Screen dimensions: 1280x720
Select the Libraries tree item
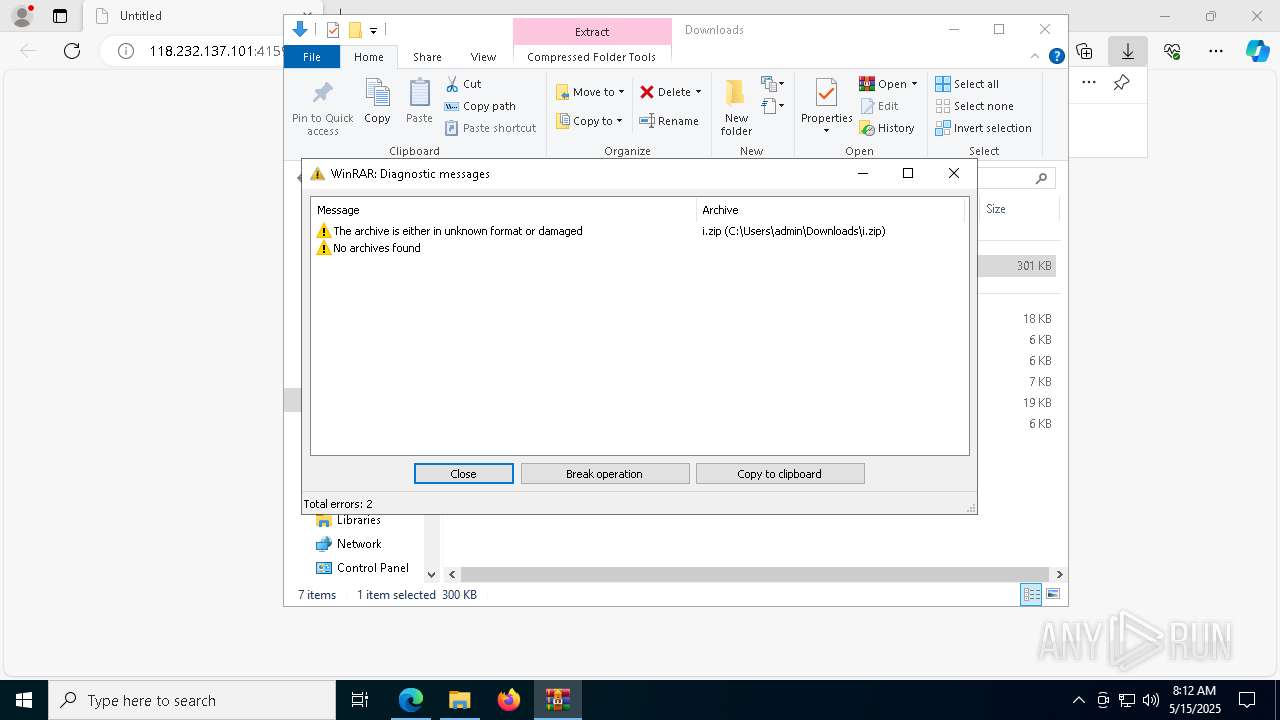point(358,520)
